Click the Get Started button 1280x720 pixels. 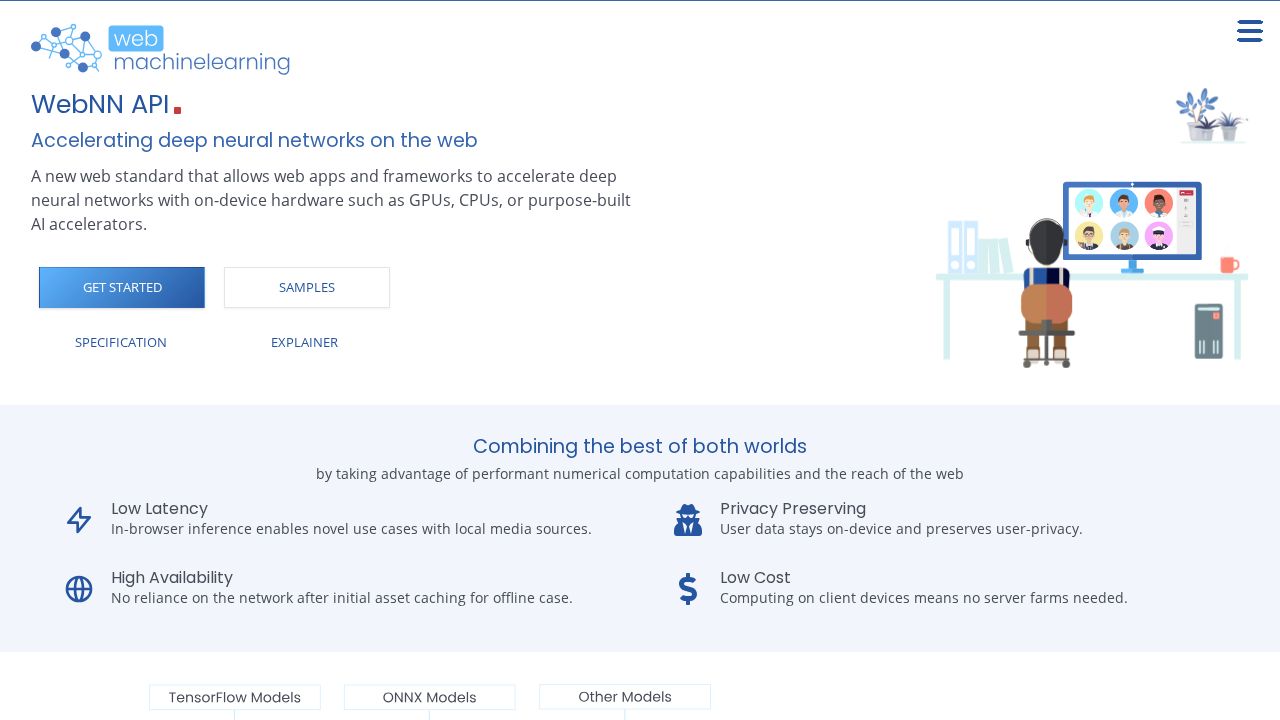click(x=122, y=287)
